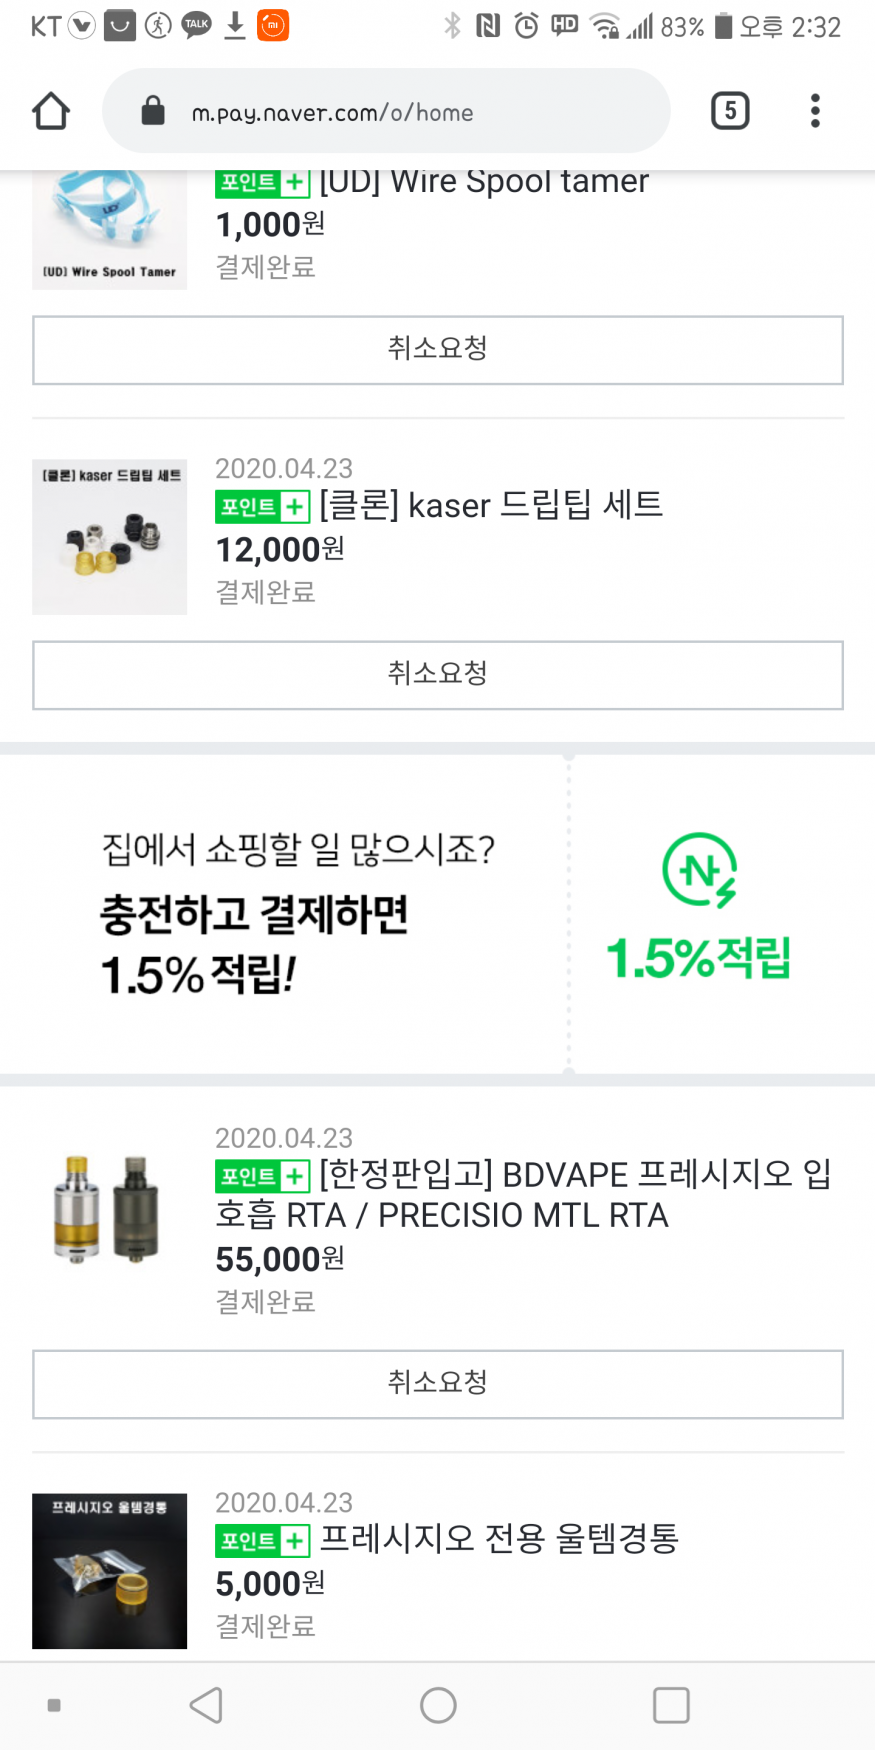Tap the PRECISIO RTA atomizer thumbnail
Image resolution: width=875 pixels, height=1750 pixels.
[110, 1208]
